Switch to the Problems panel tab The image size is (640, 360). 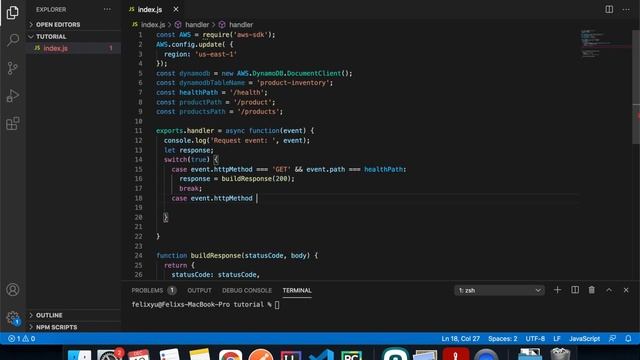tap(153, 290)
